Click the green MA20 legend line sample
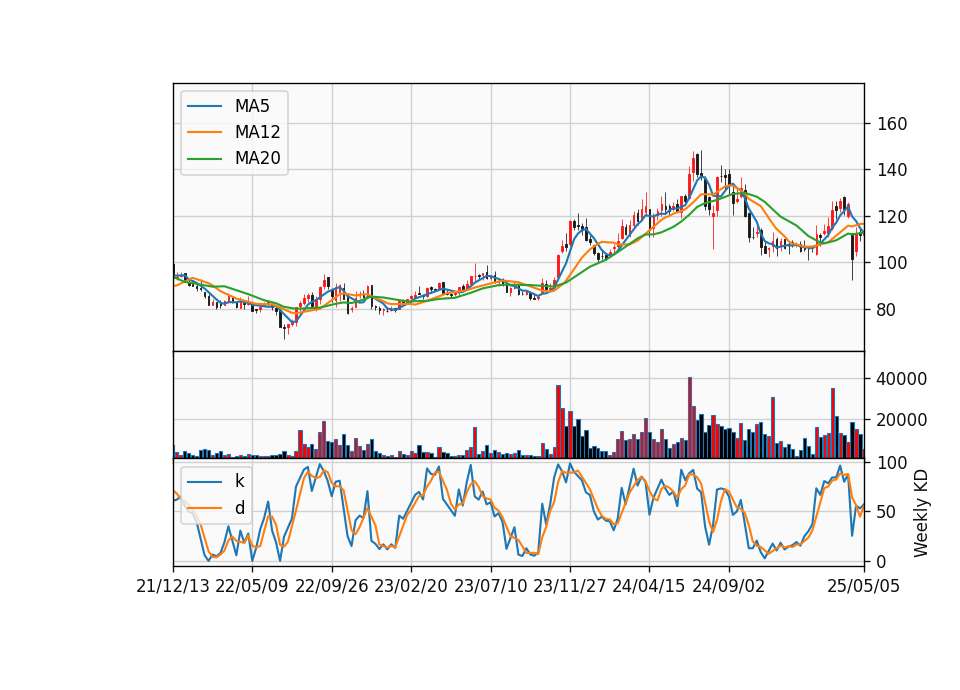Image resolution: width=960 pixels, height=690 pixels. [x=204, y=158]
